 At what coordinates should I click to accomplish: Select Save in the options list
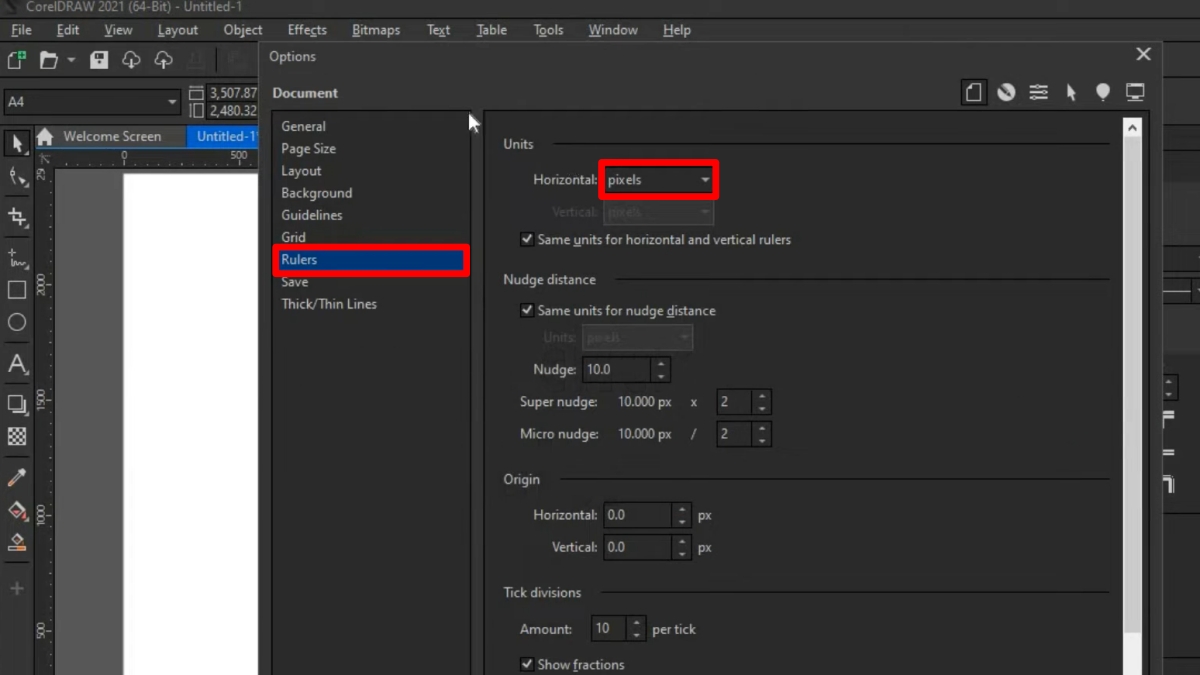(x=294, y=282)
